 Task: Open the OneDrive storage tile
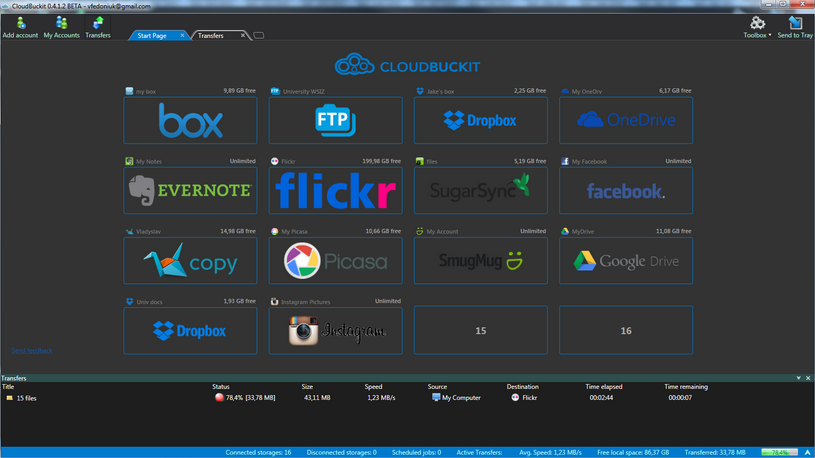pos(625,120)
